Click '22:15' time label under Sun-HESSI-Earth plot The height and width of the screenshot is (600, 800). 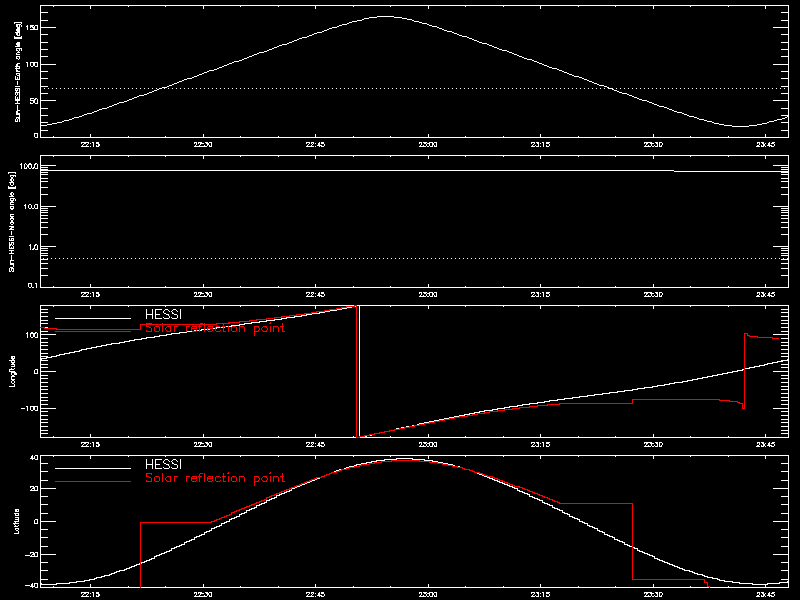tap(90, 144)
